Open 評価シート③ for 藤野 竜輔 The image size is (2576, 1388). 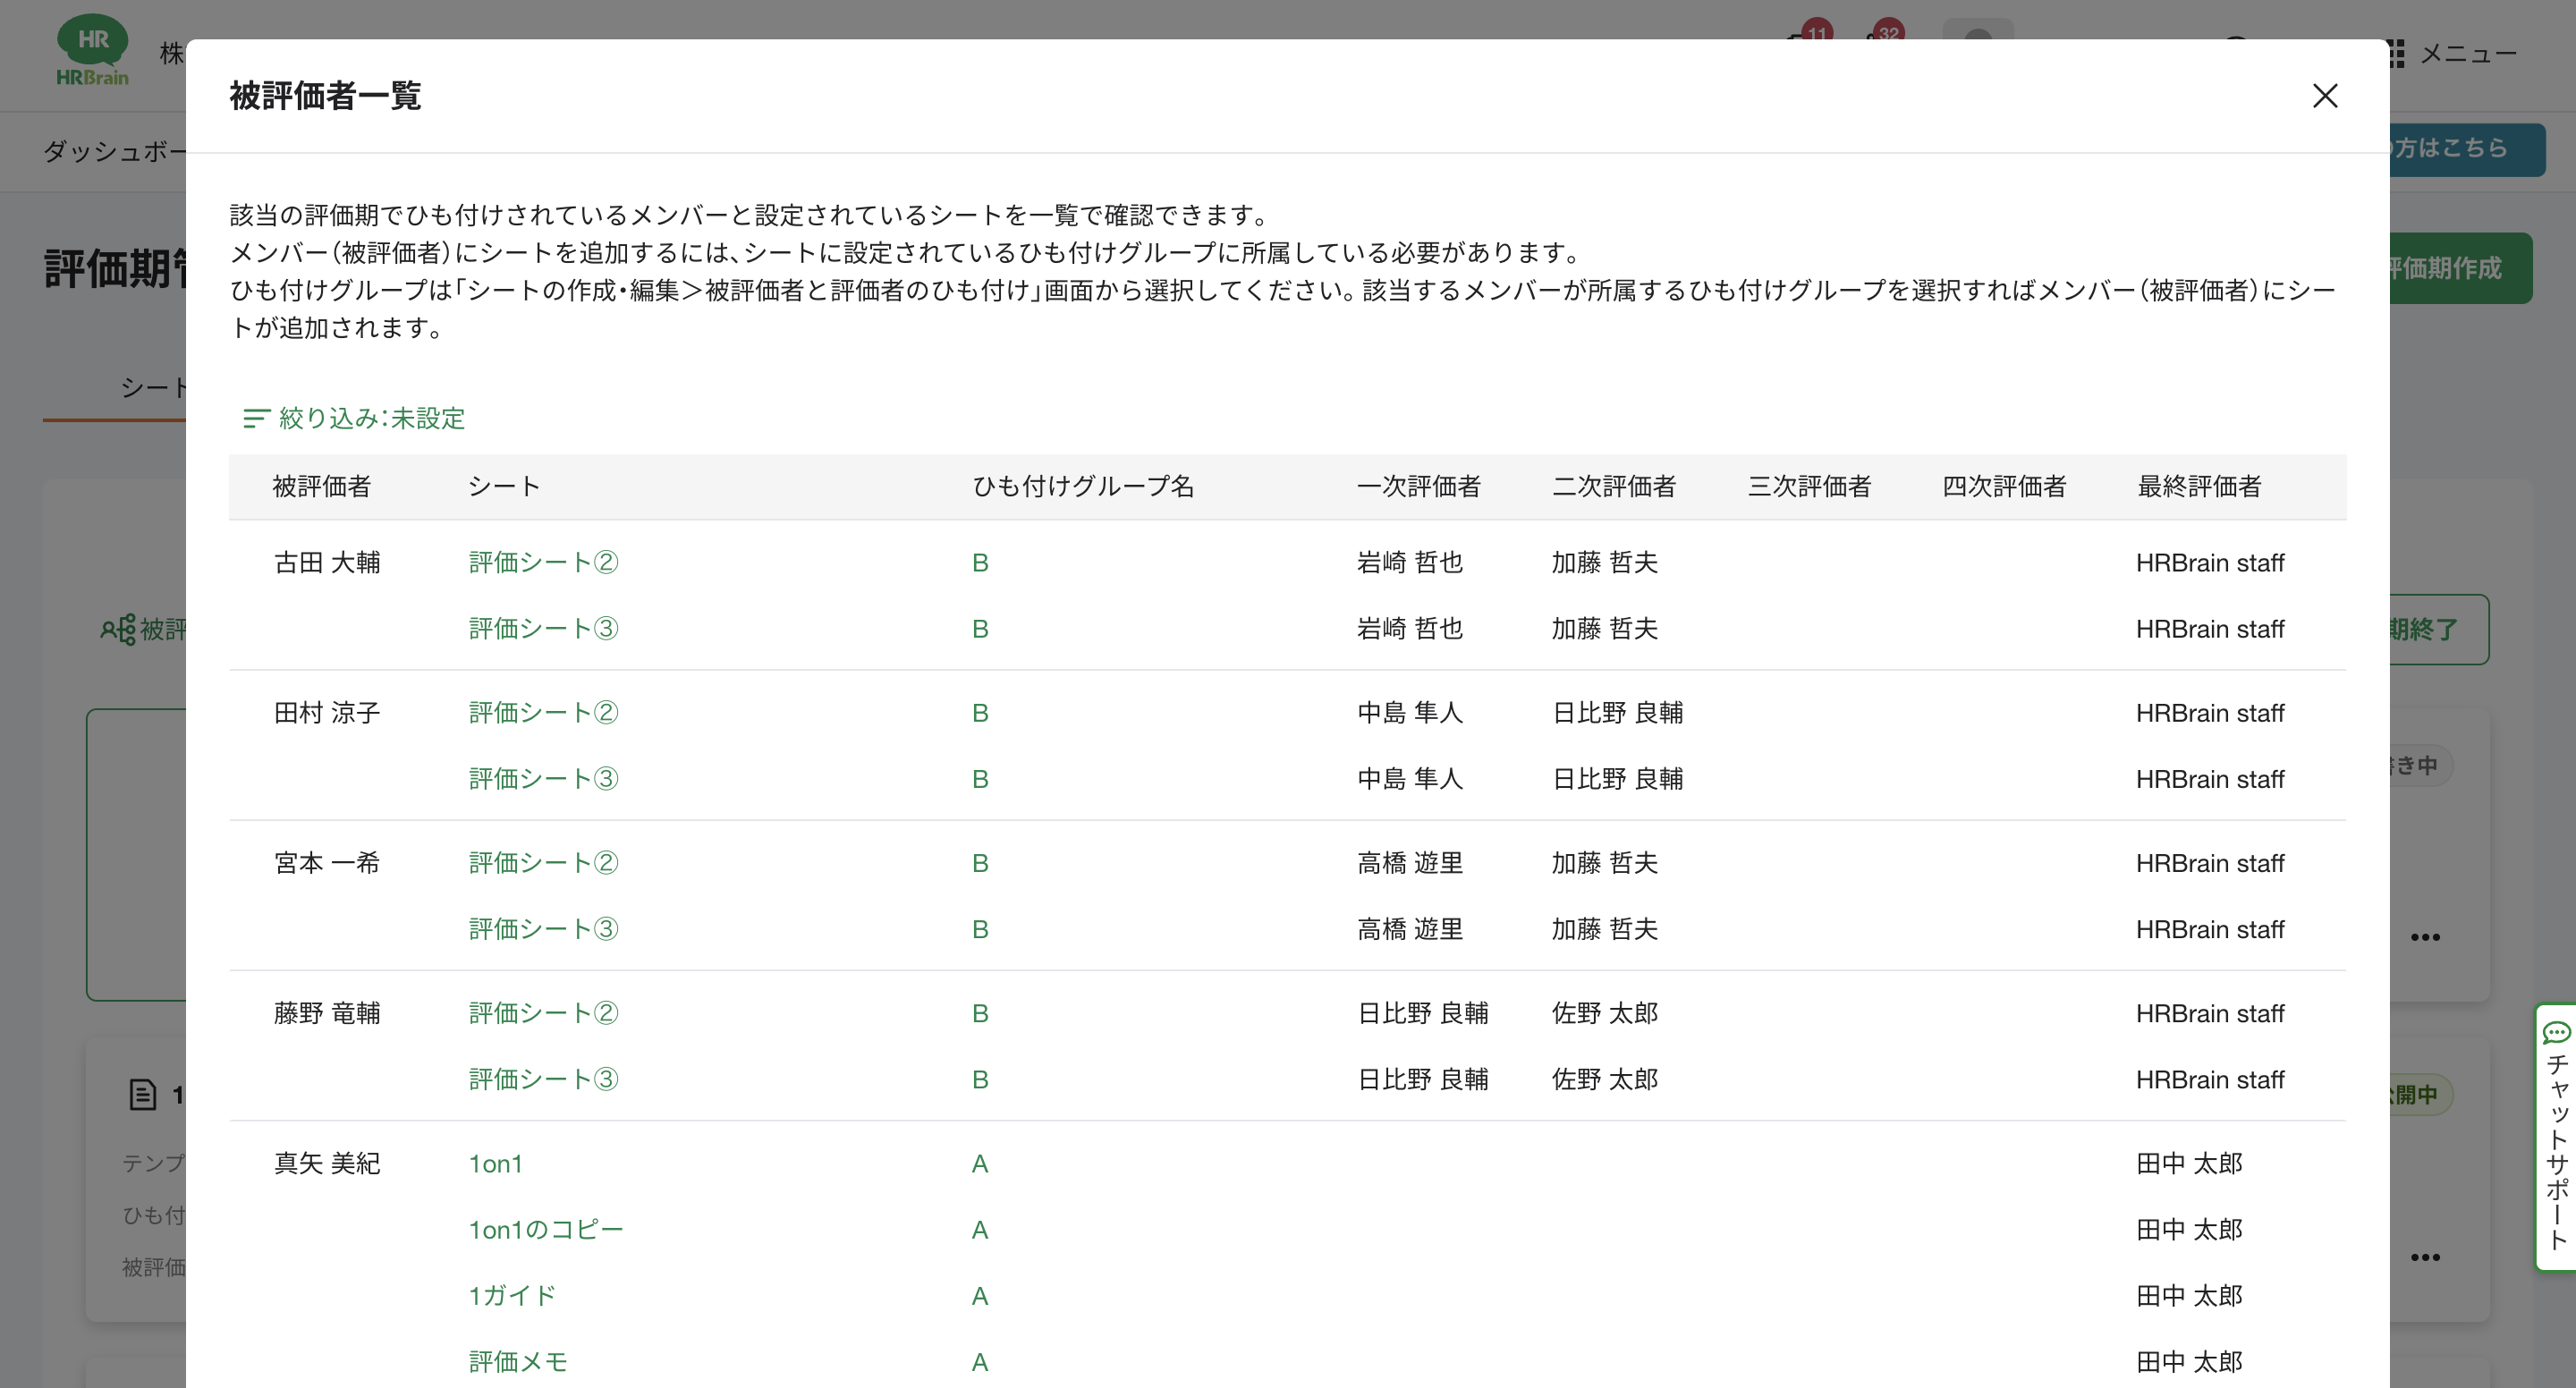[543, 1079]
